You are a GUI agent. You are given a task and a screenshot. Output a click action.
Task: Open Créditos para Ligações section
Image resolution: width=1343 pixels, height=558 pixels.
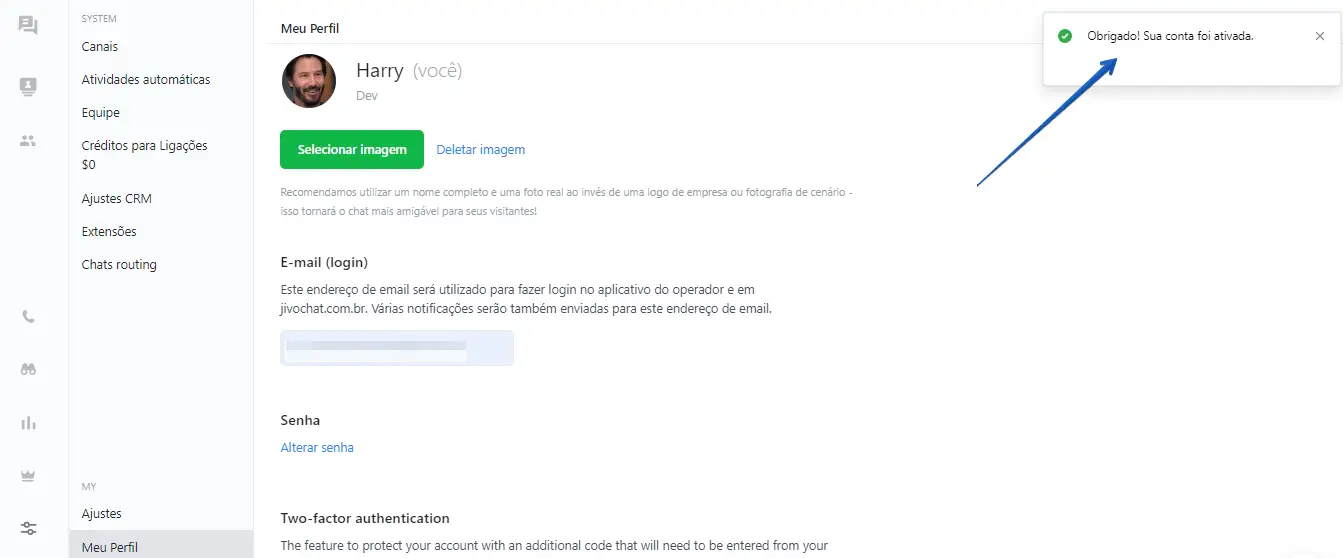pos(144,146)
